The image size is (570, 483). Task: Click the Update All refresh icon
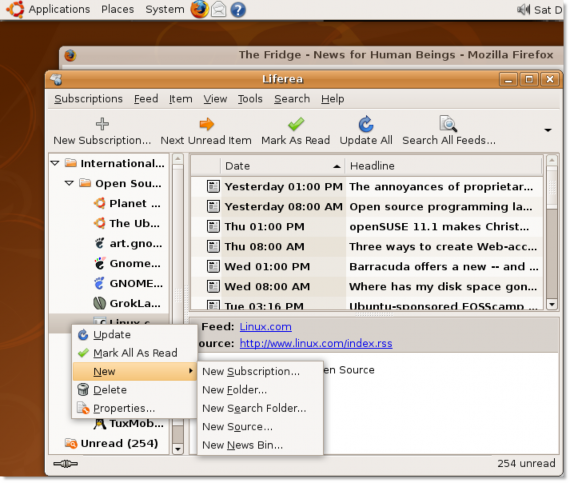point(366,124)
